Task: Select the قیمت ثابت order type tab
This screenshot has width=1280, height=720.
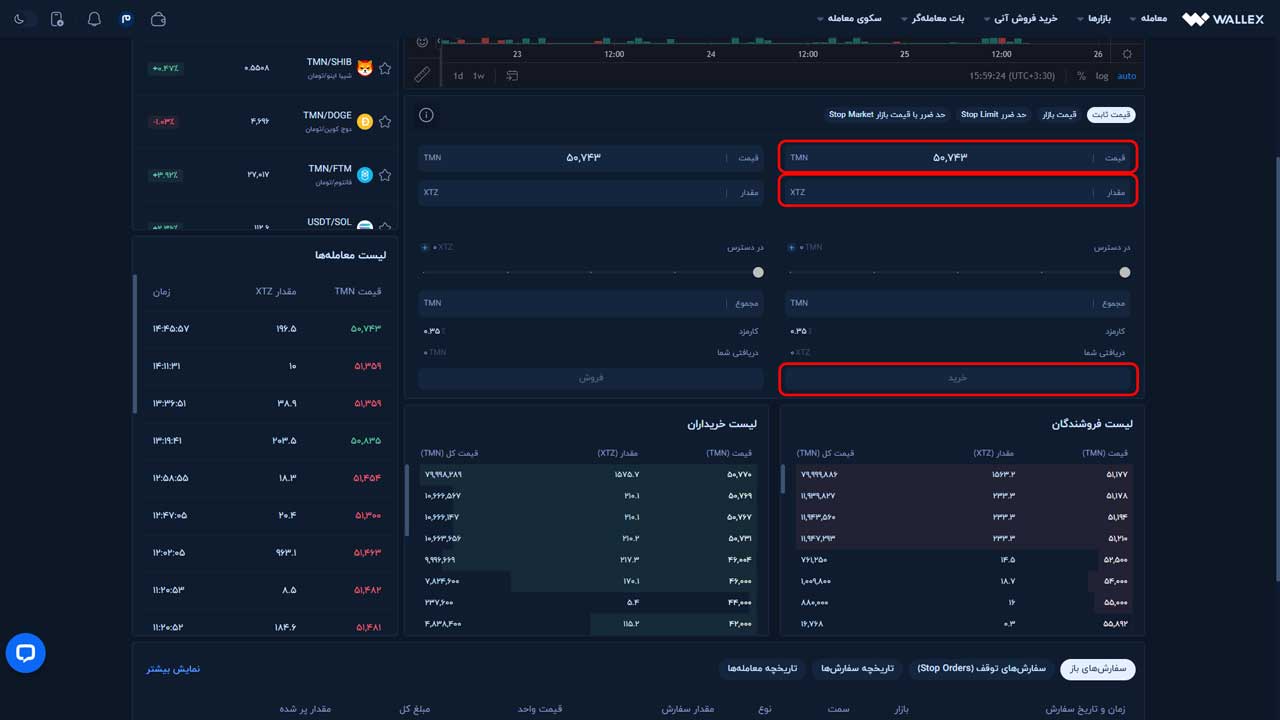Action: click(x=1111, y=115)
